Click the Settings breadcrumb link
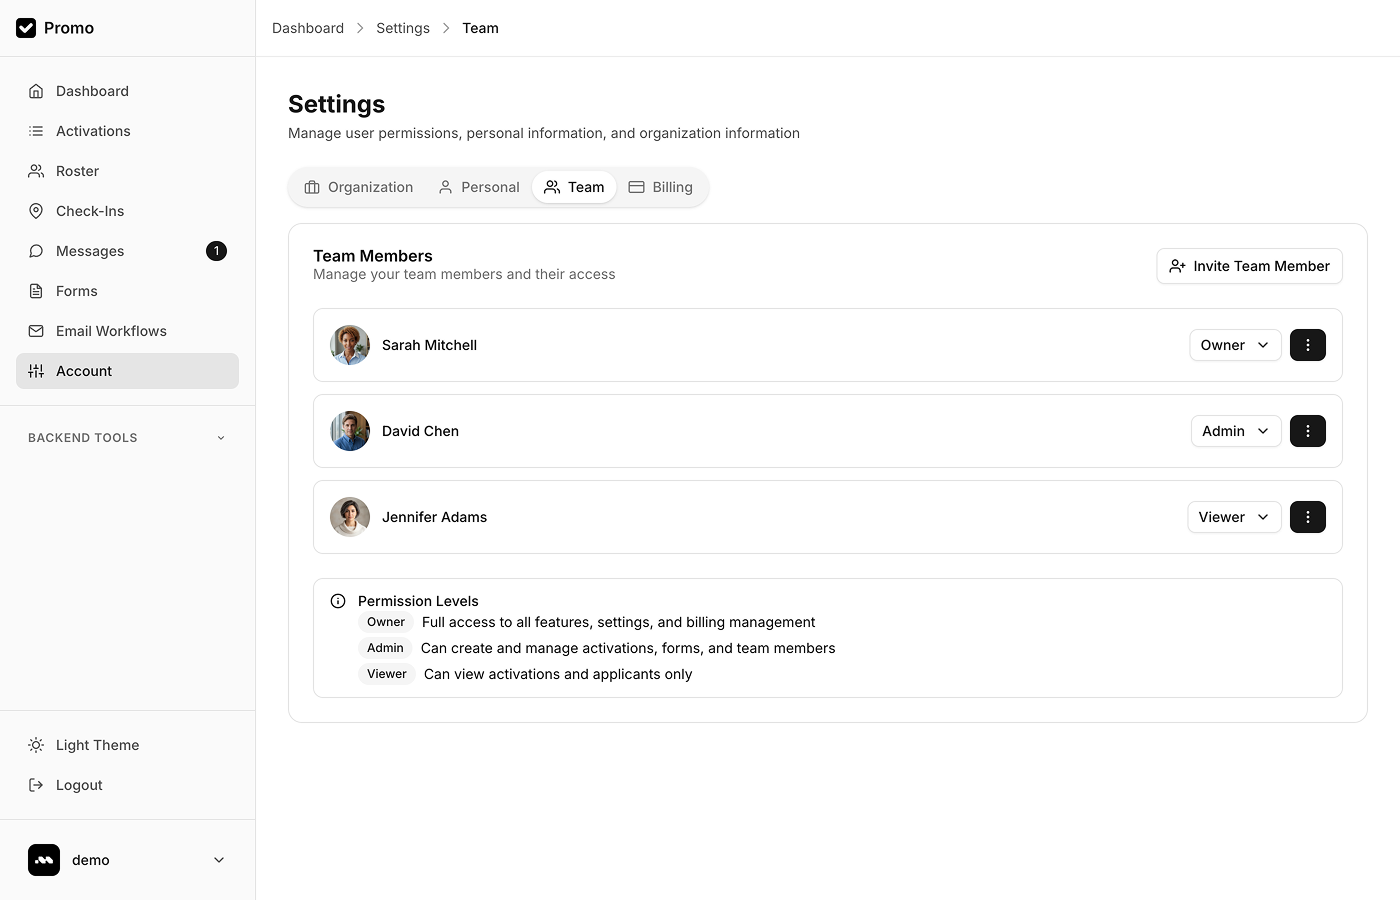Screen dimensions: 1400x900 pyautogui.click(x=402, y=28)
